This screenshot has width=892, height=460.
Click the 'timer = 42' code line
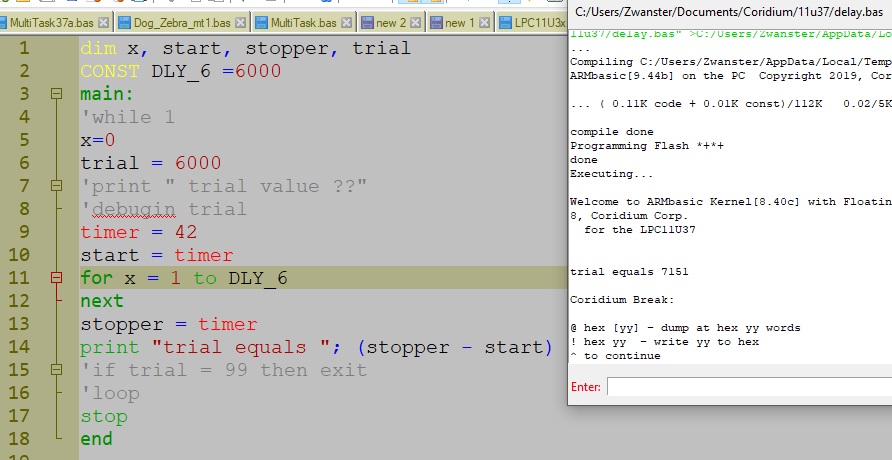[x=139, y=232]
